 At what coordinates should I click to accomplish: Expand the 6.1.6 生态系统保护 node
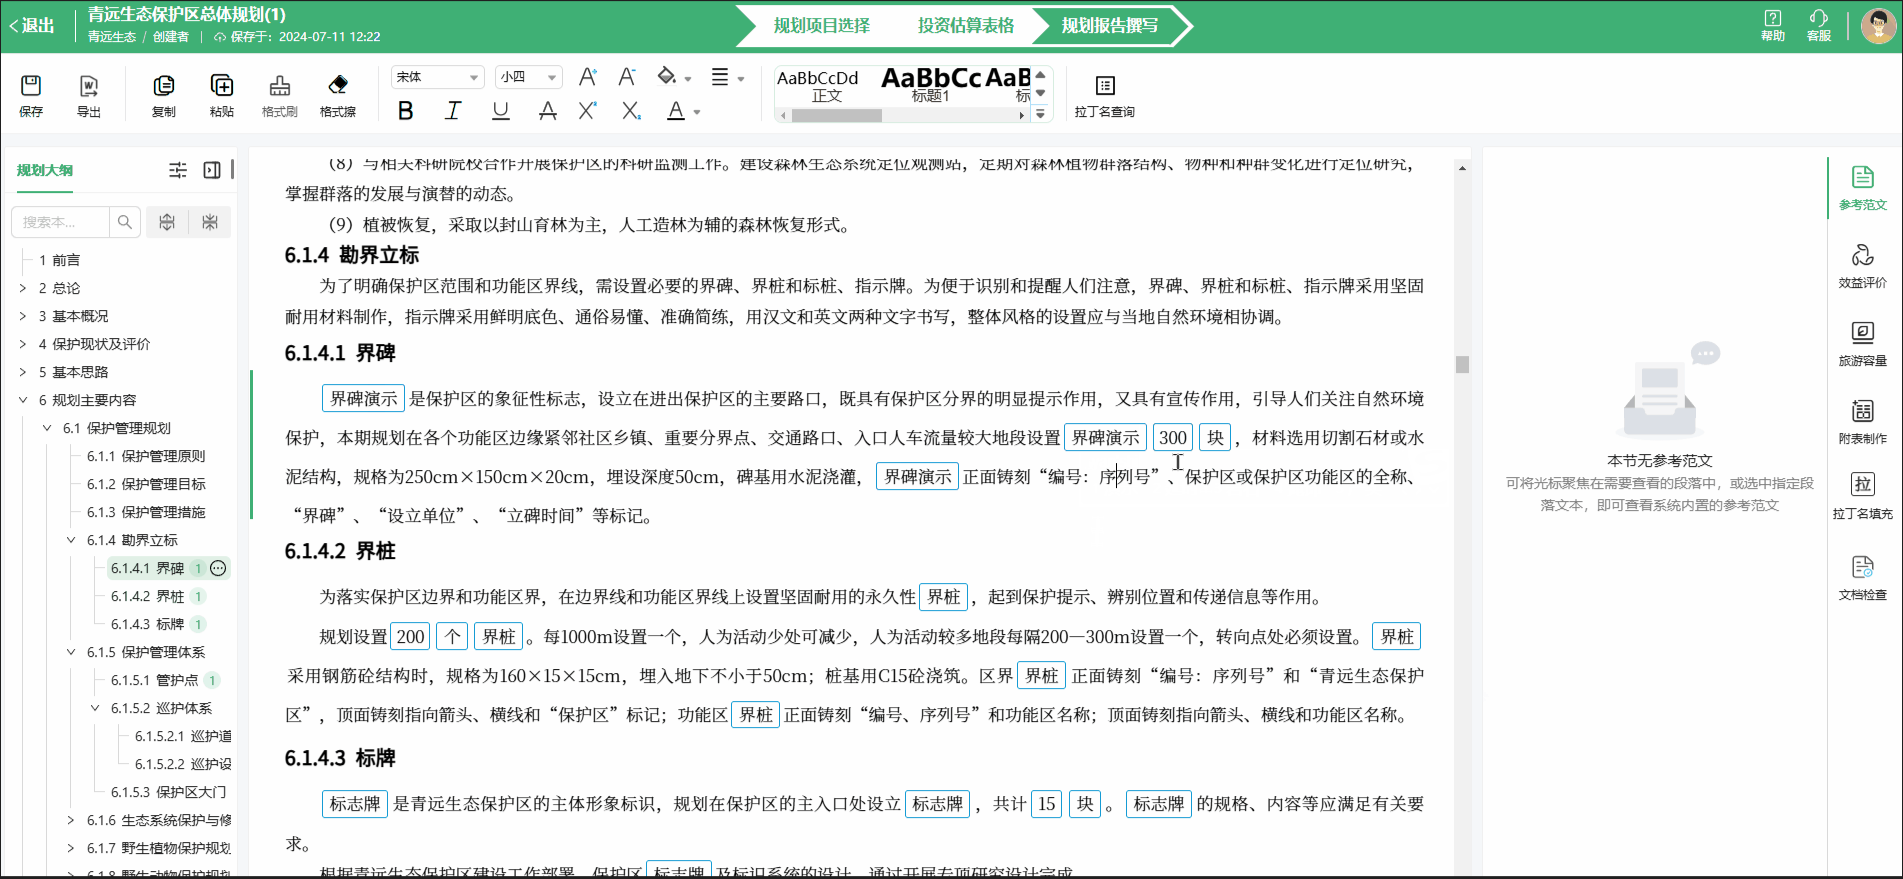tap(71, 820)
